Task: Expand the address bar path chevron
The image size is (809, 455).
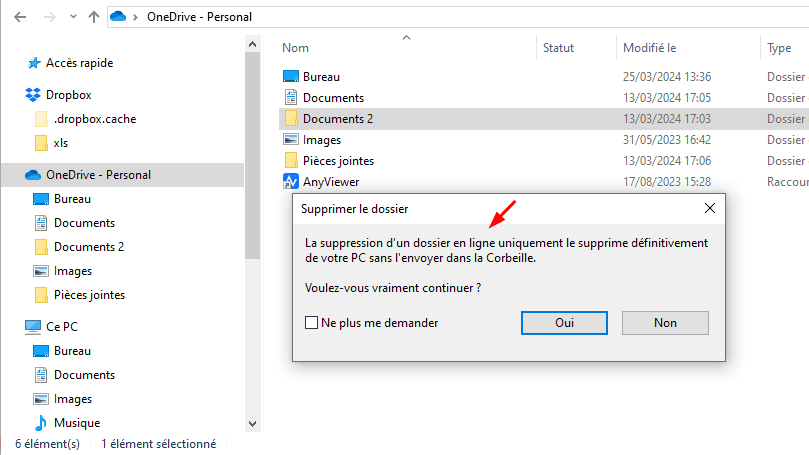Action: [136, 16]
